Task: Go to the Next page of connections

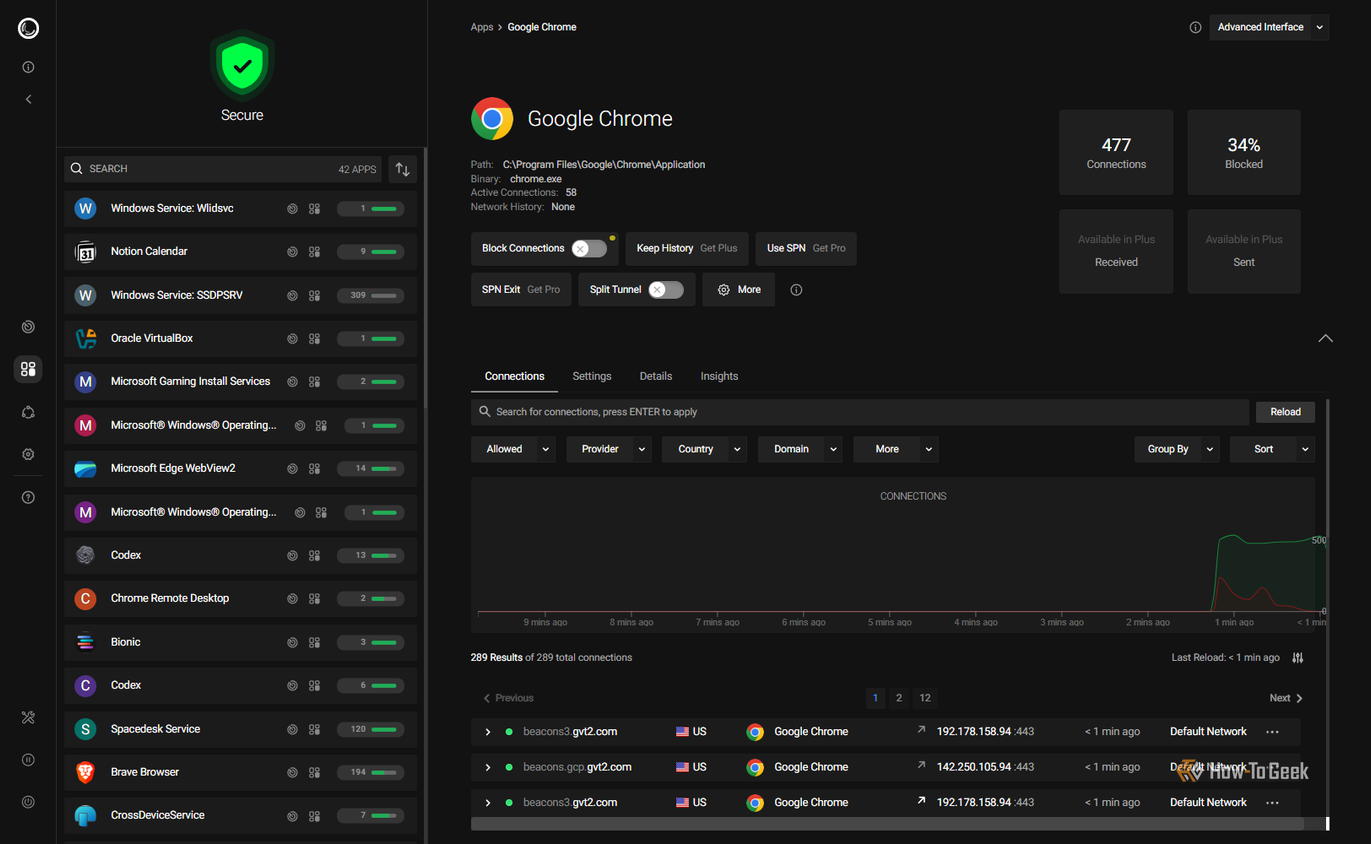Action: click(1286, 698)
